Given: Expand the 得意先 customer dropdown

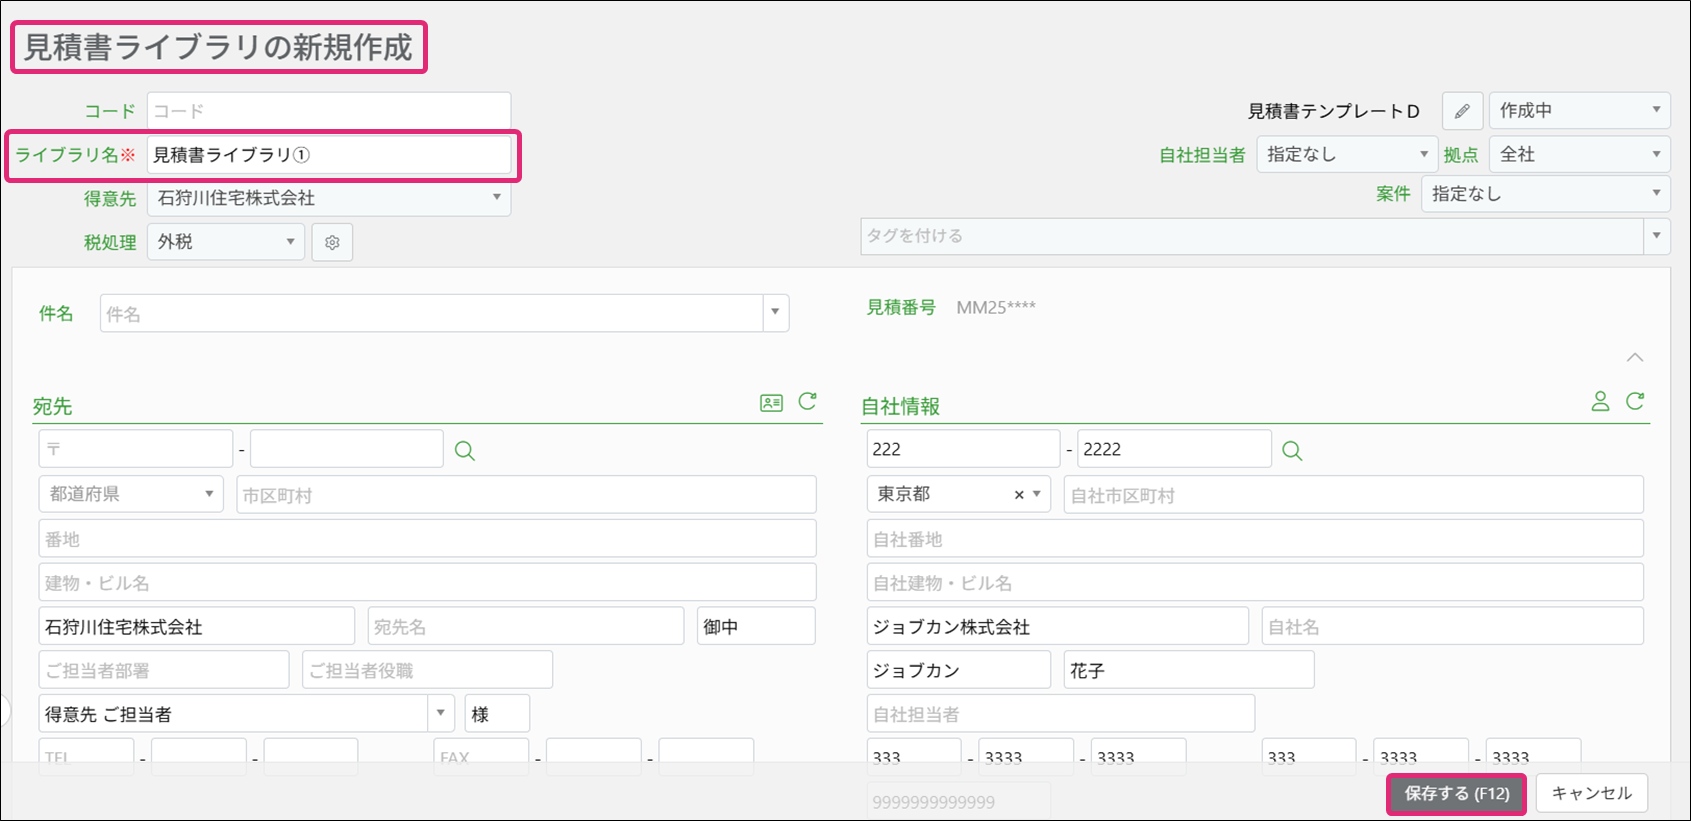Looking at the screenshot, I should (x=328, y=198).
